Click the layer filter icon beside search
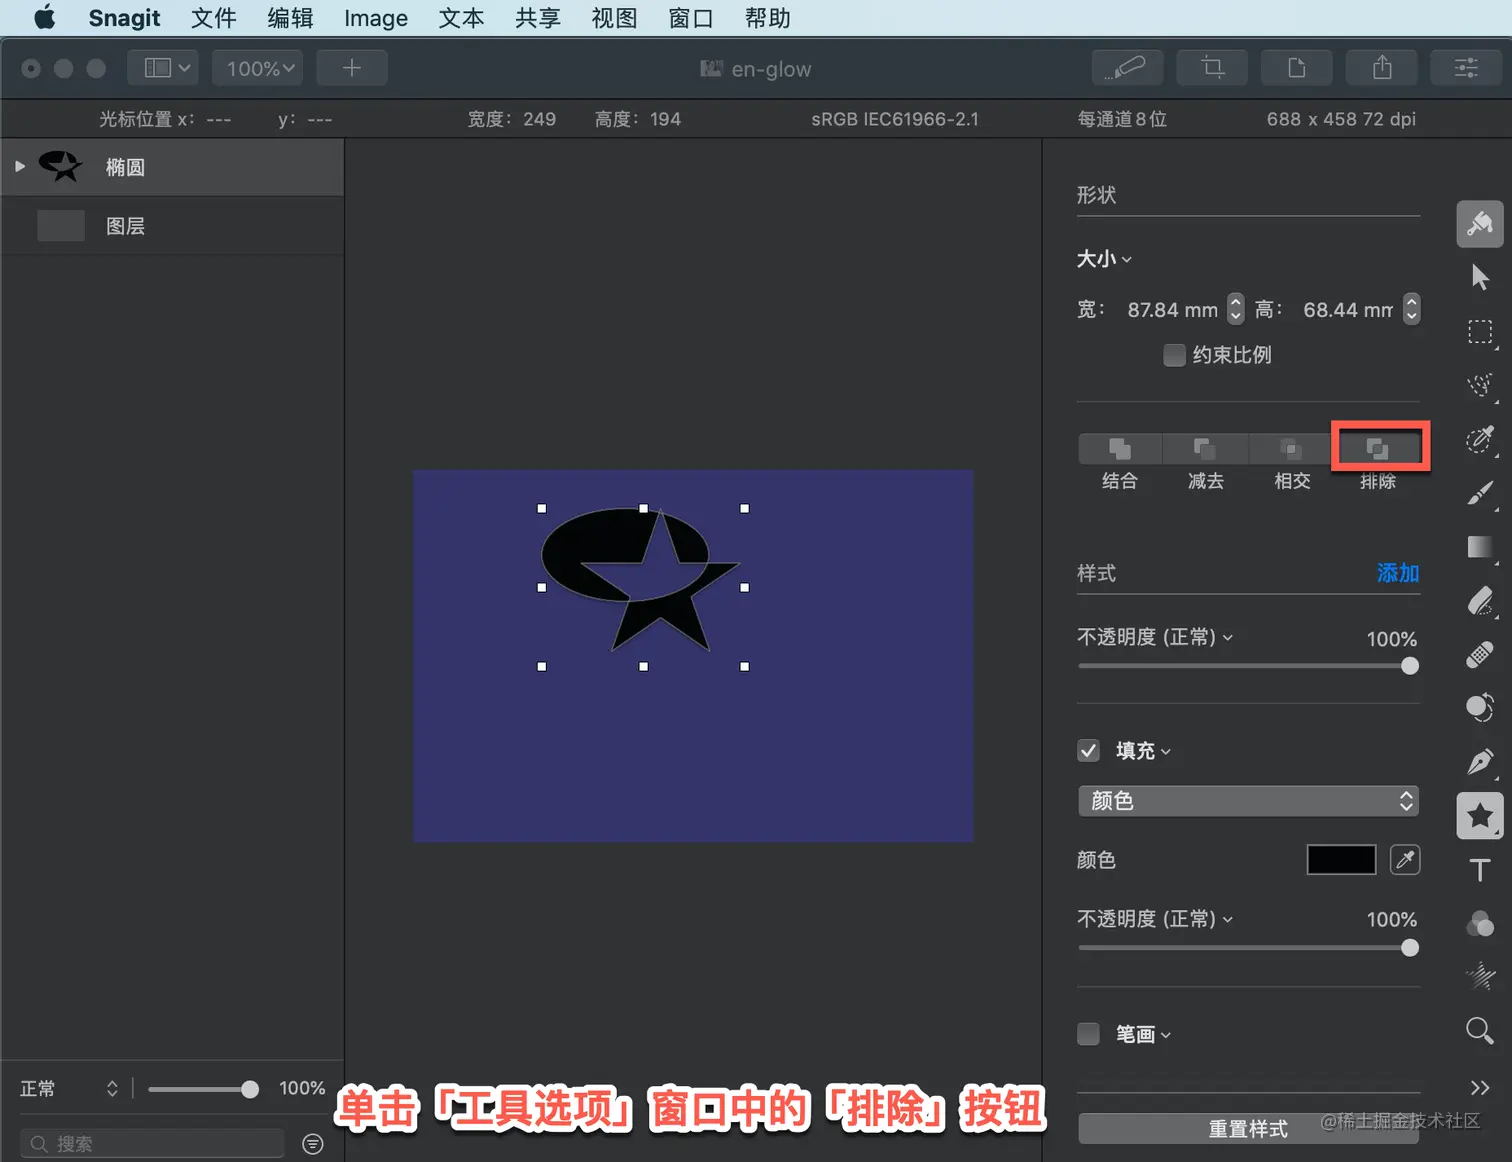 tap(313, 1144)
